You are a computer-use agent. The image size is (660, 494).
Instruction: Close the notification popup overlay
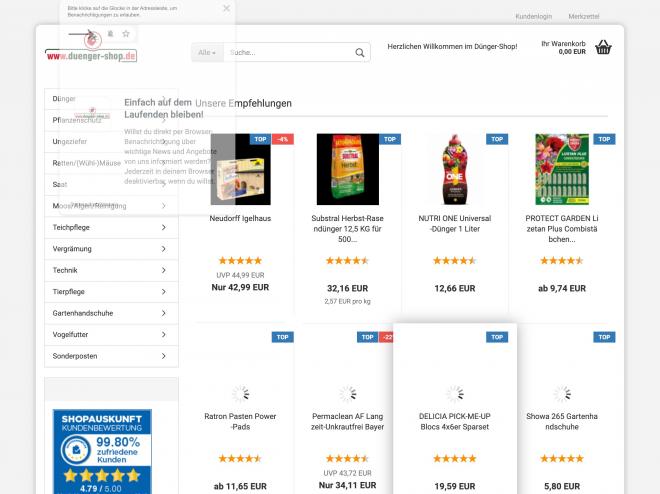click(x=226, y=8)
